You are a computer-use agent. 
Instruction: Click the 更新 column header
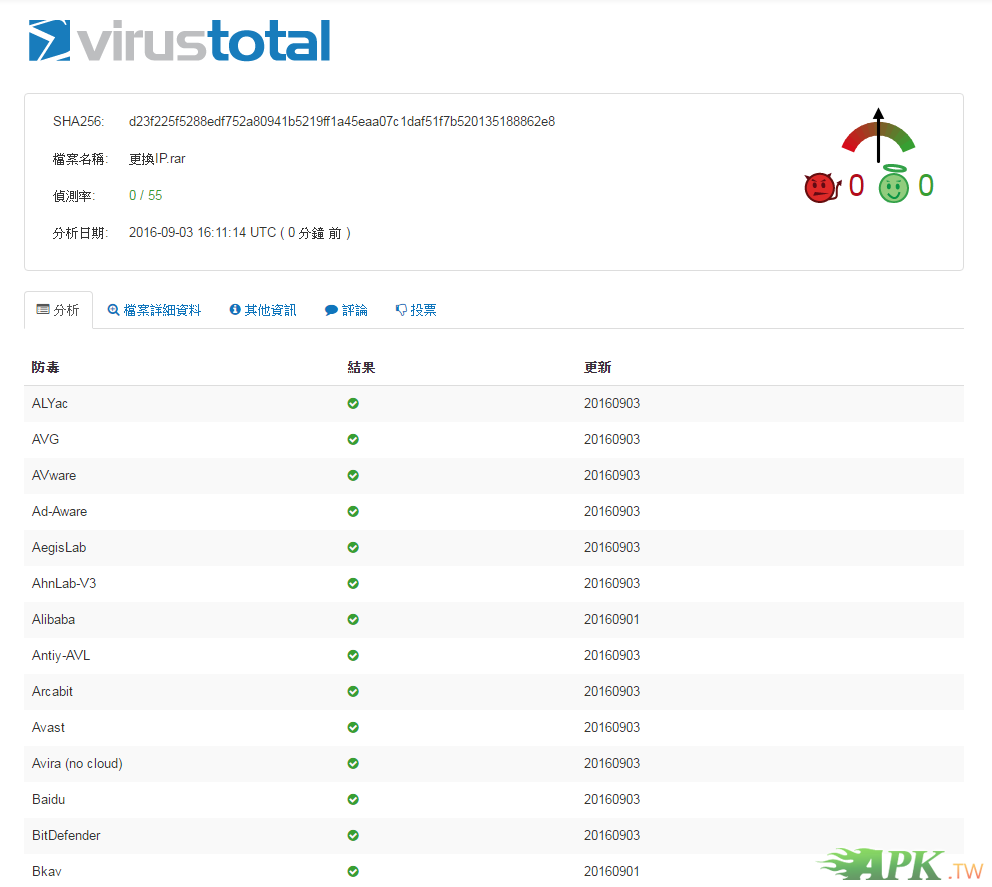click(x=597, y=368)
